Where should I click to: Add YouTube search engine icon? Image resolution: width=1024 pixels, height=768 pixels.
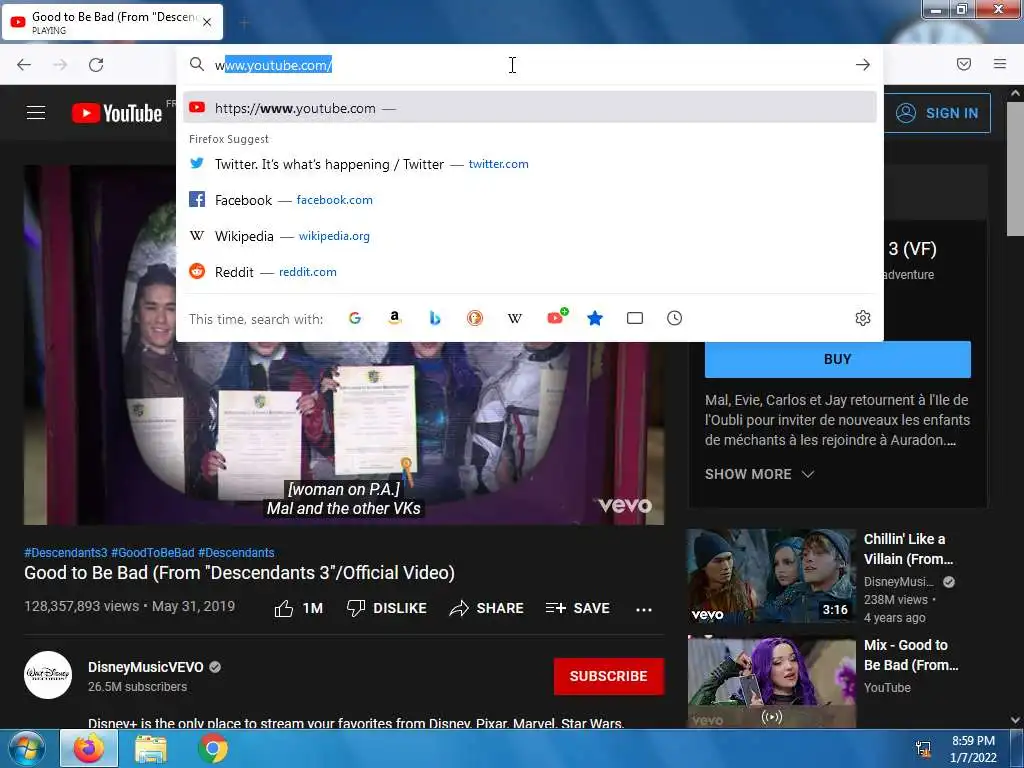point(556,317)
